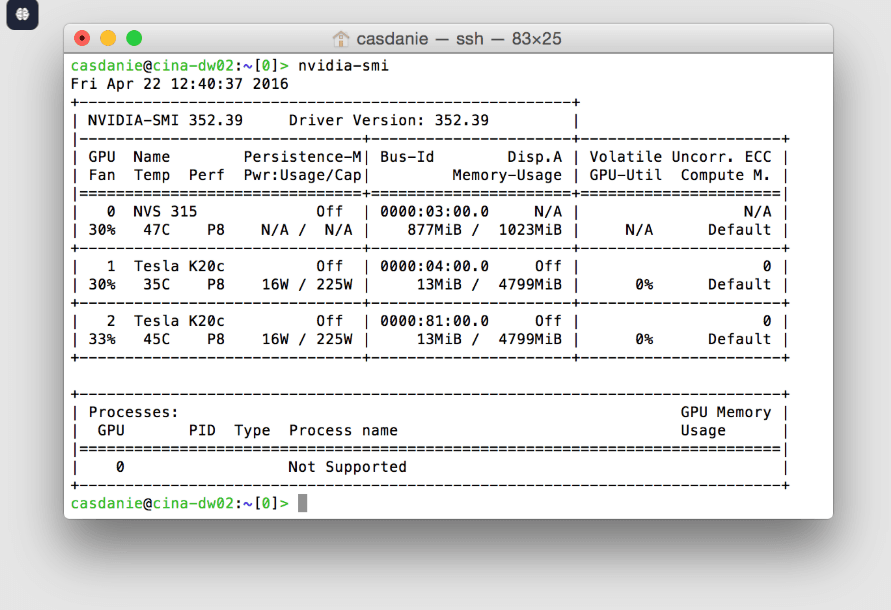Image resolution: width=891 pixels, height=610 pixels.
Task: Click the 'Process name' column header
Action: click(x=343, y=430)
